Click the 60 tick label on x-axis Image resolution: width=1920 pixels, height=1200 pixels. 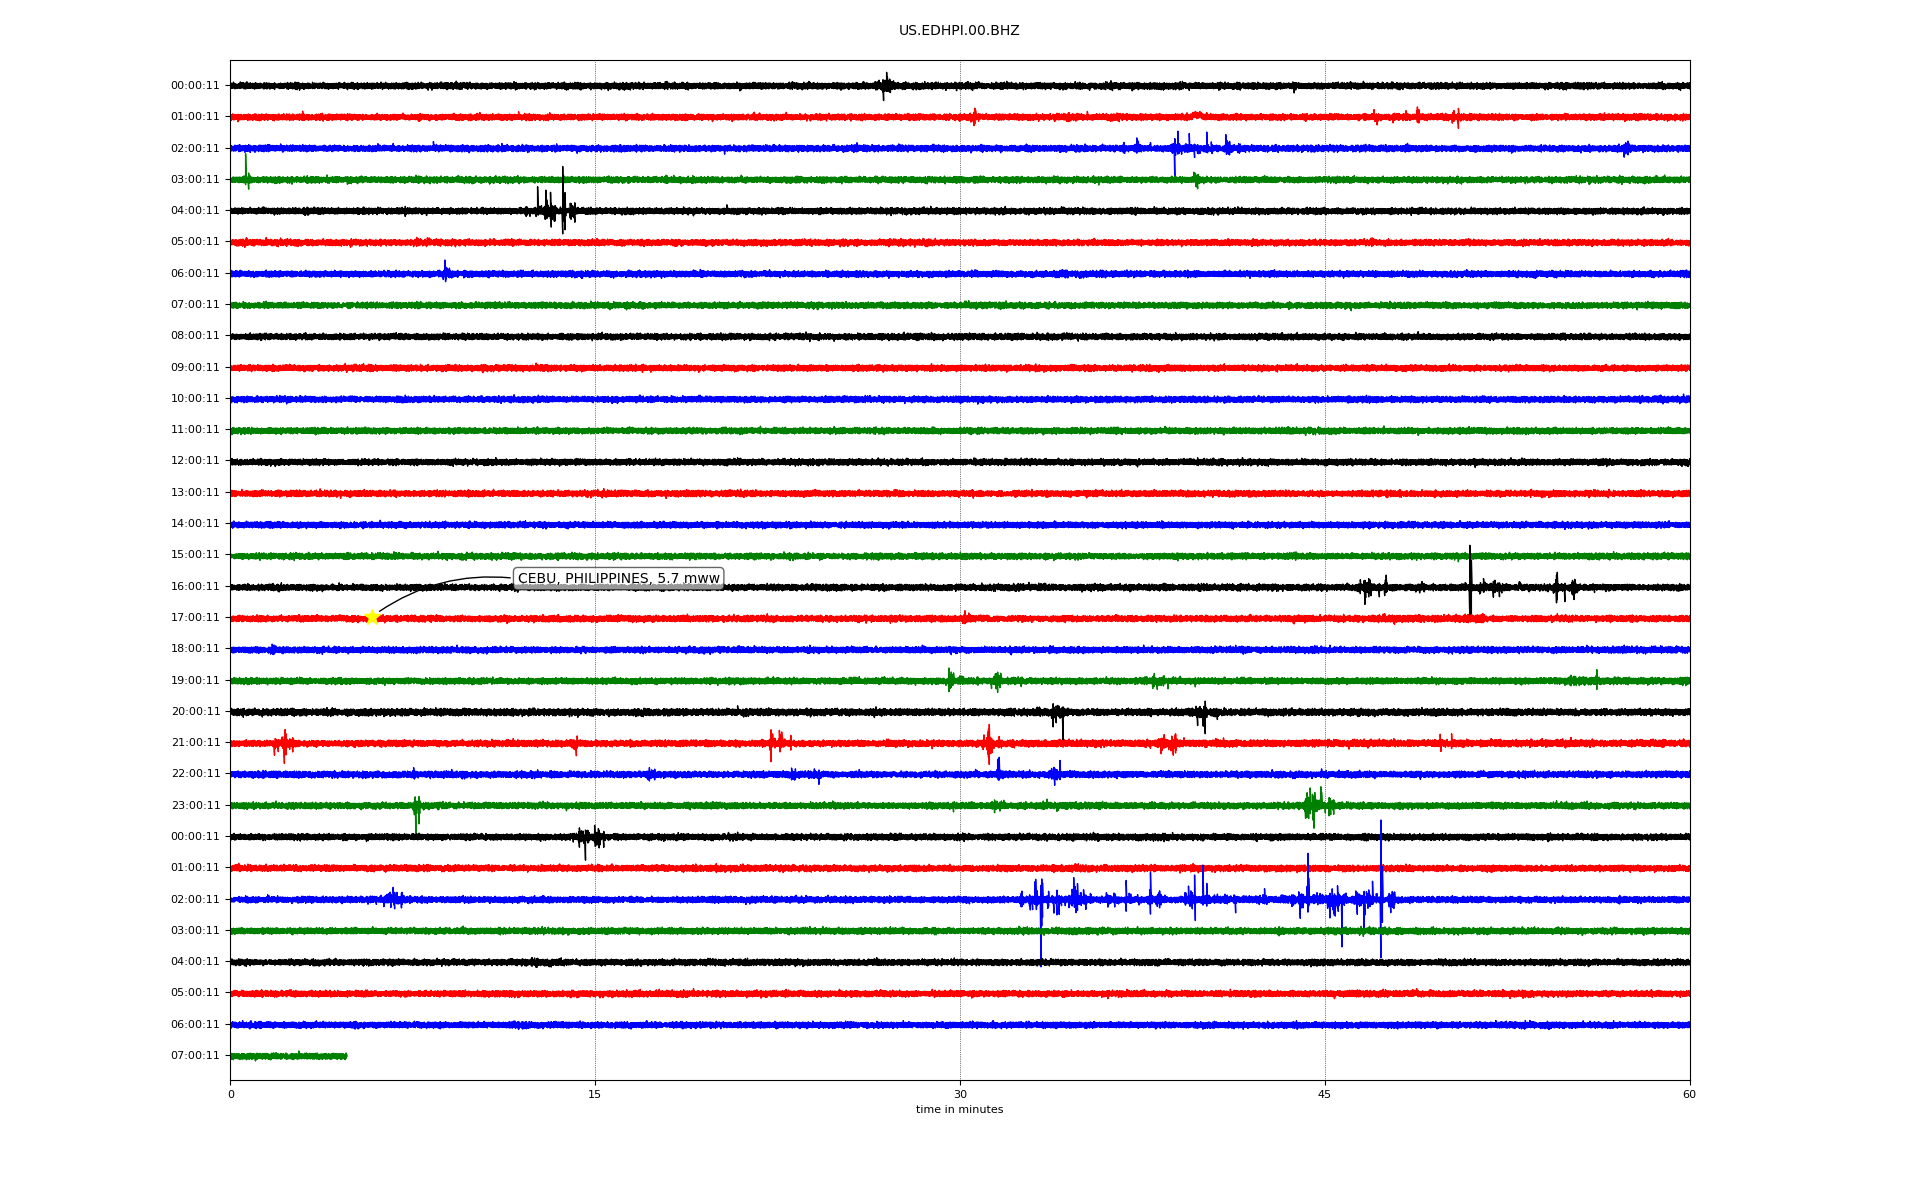click(1689, 1094)
